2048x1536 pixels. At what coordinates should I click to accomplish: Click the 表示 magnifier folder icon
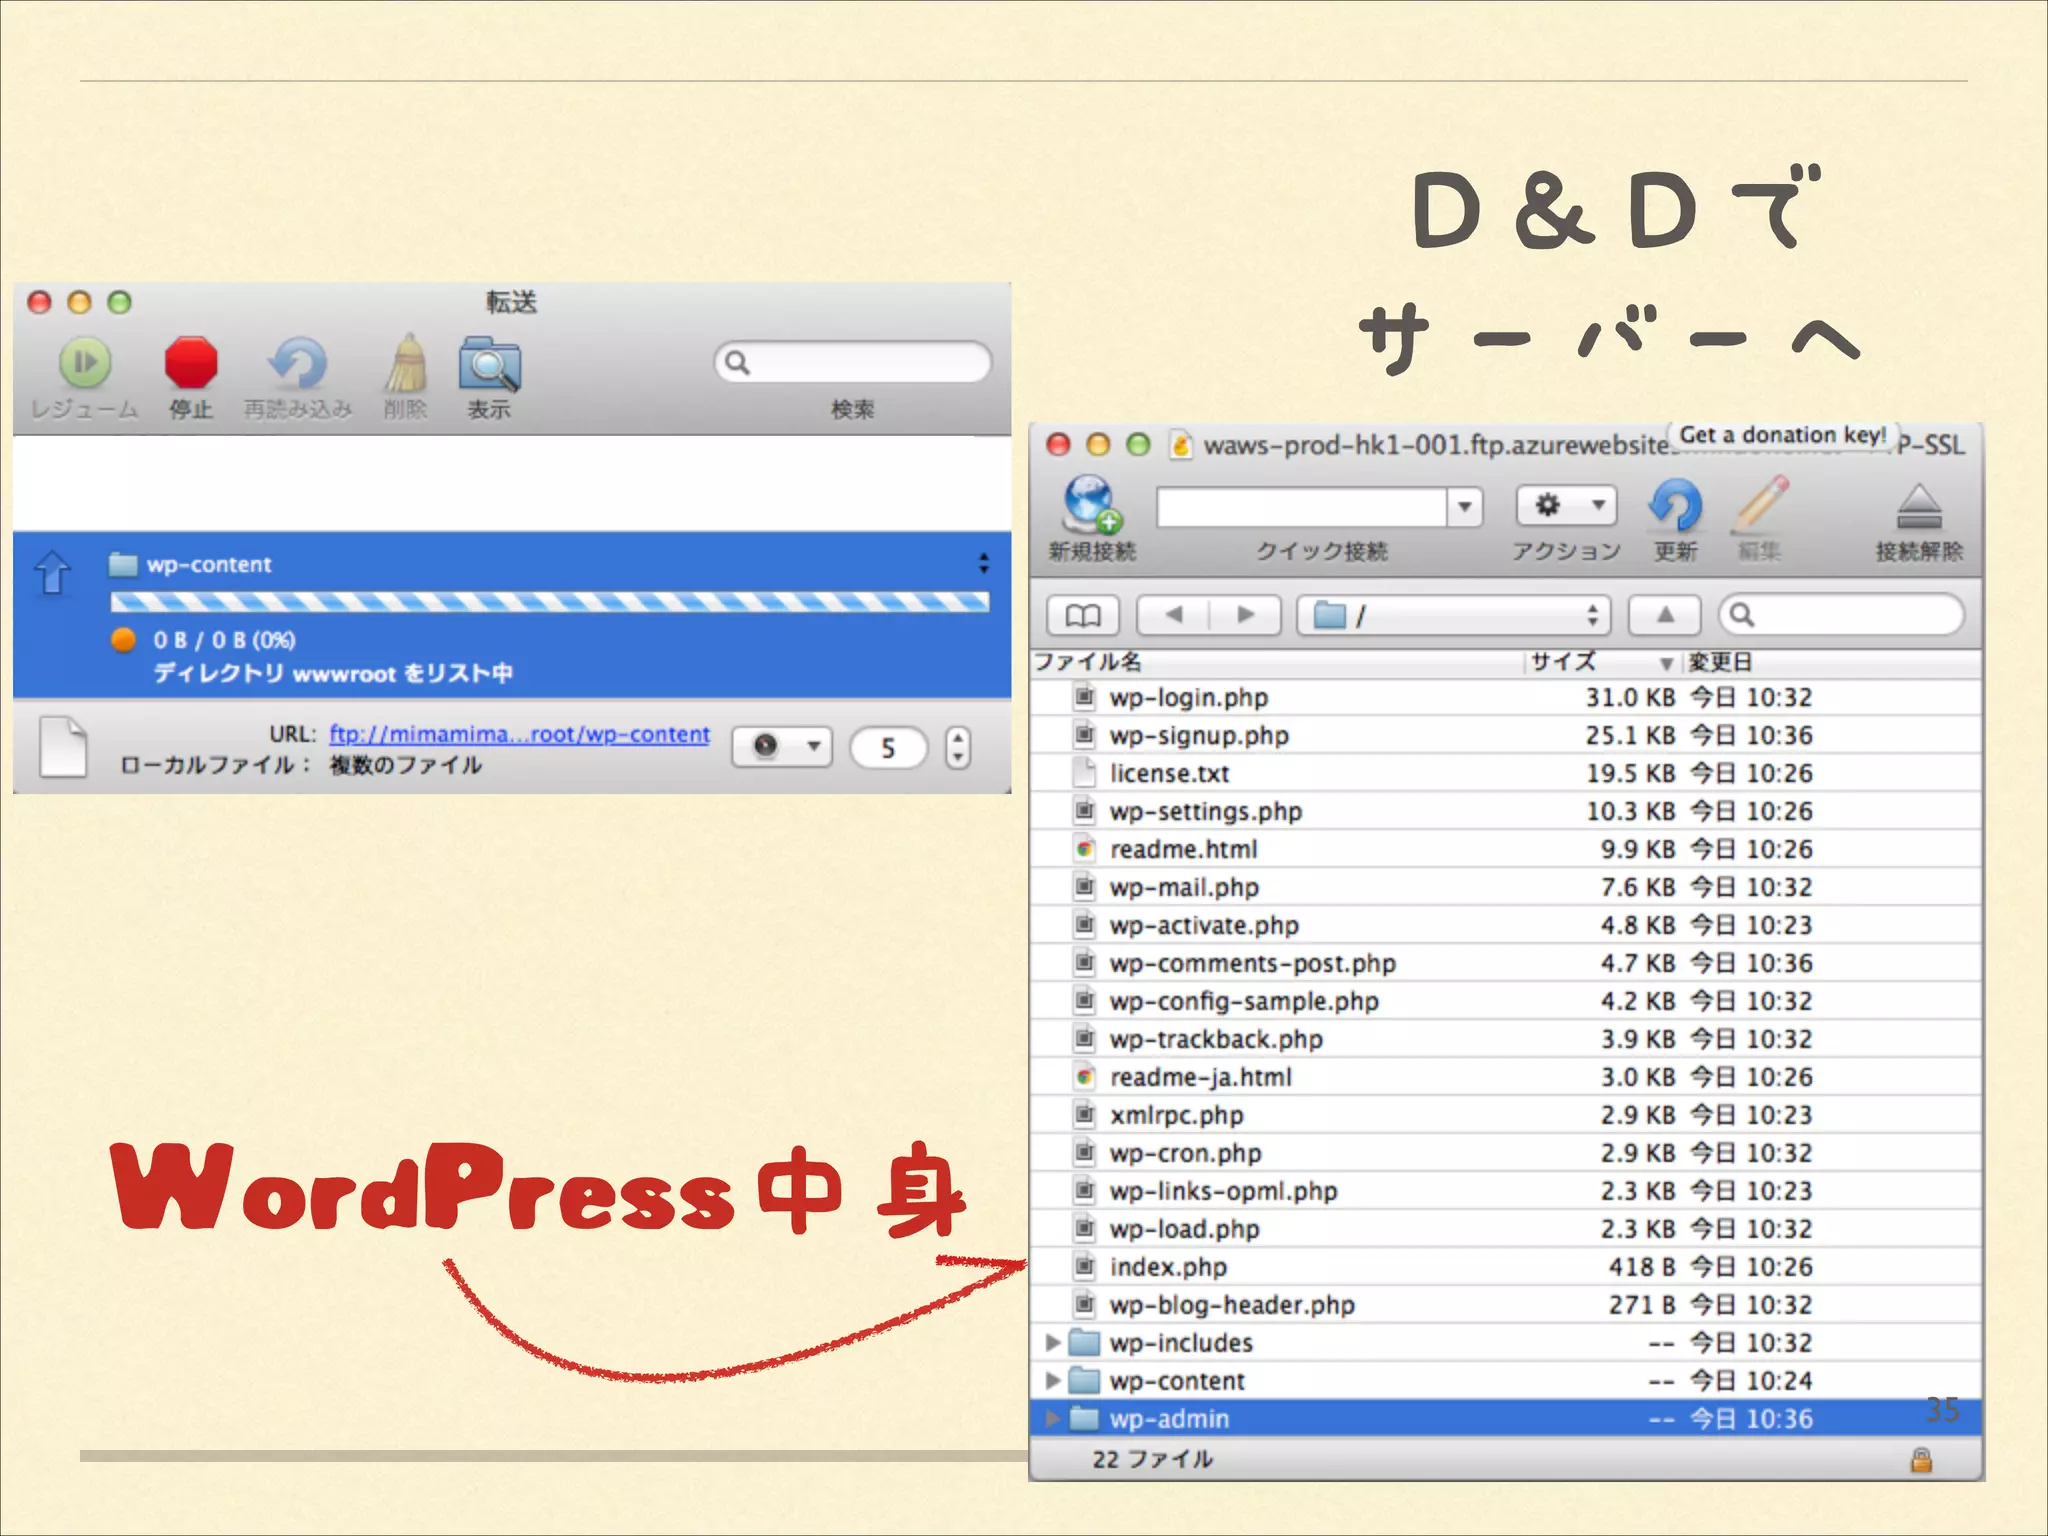coord(489,364)
